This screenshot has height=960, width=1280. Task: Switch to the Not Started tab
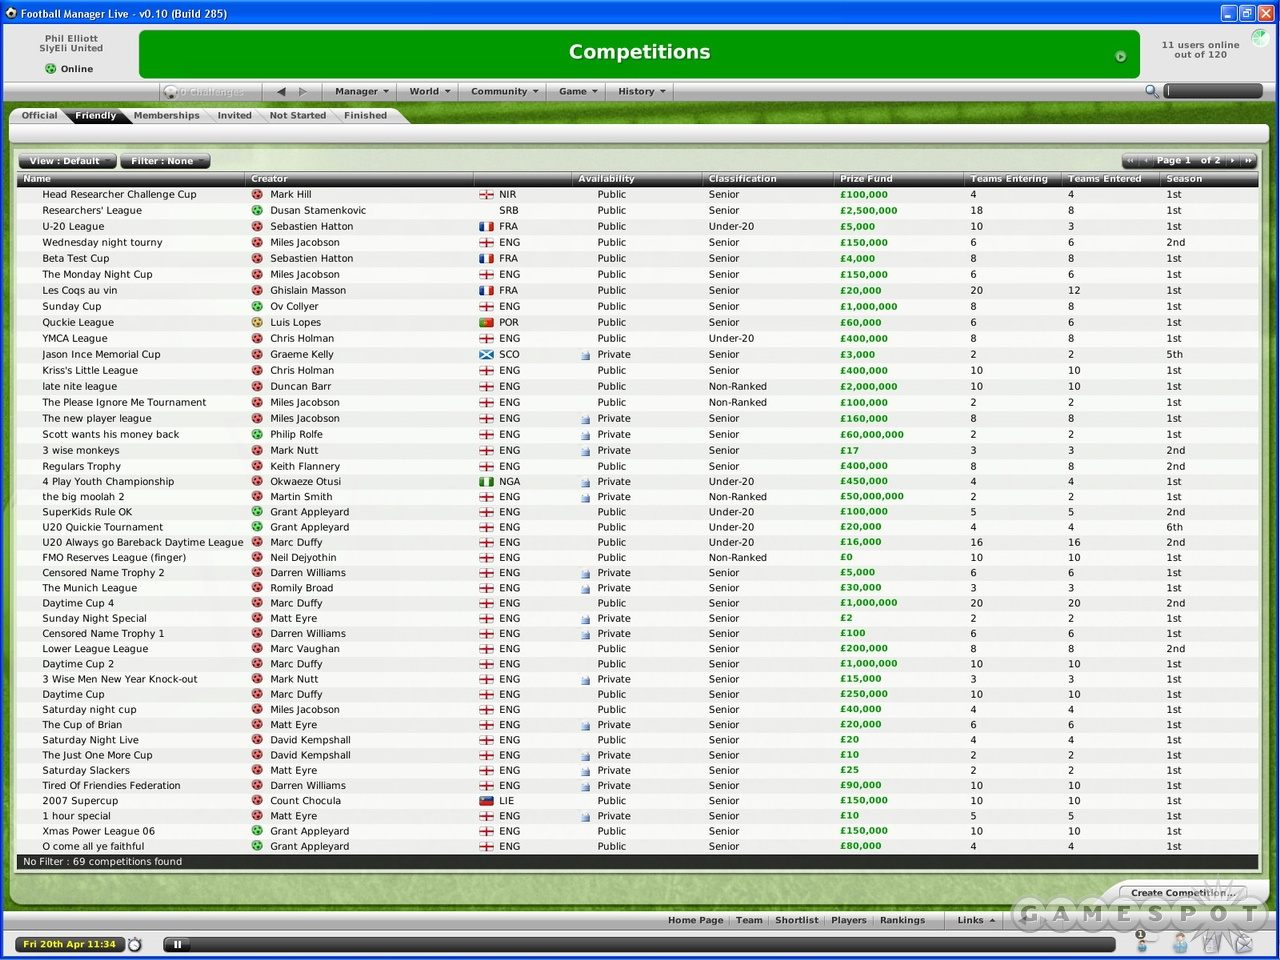(x=298, y=116)
